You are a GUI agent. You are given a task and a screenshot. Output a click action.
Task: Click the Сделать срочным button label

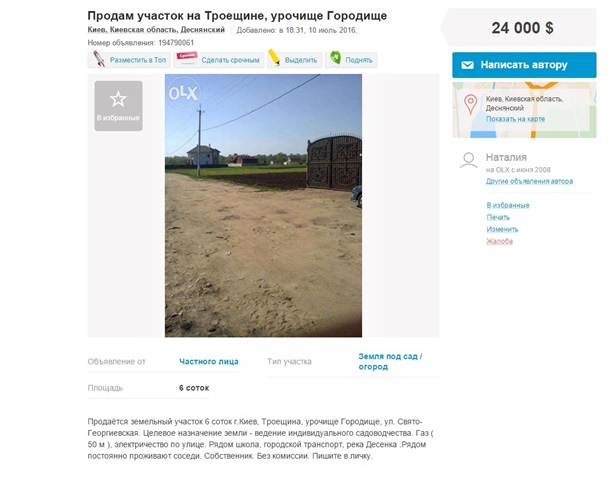(230, 60)
